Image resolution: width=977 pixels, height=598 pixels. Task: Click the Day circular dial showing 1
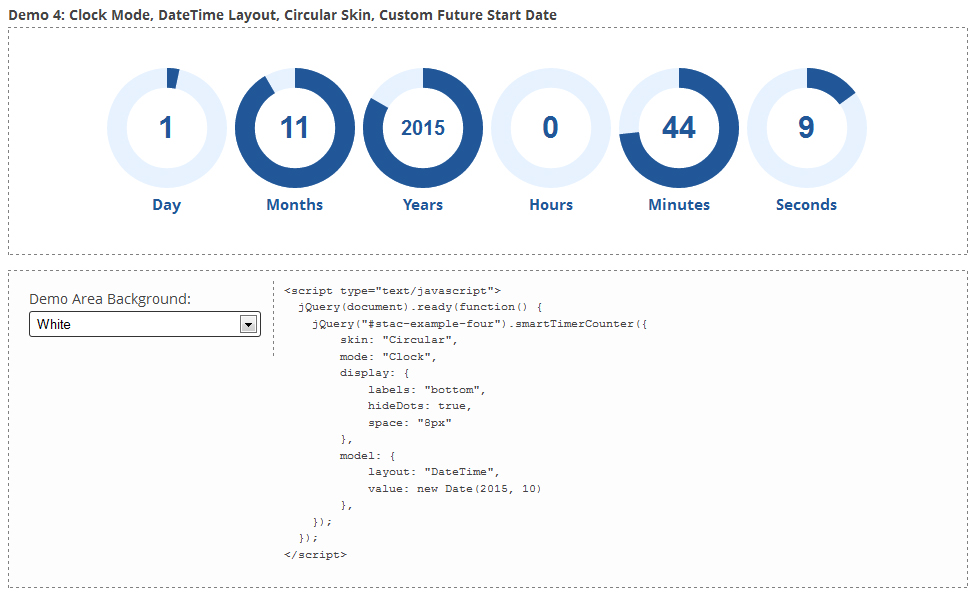(x=166, y=128)
